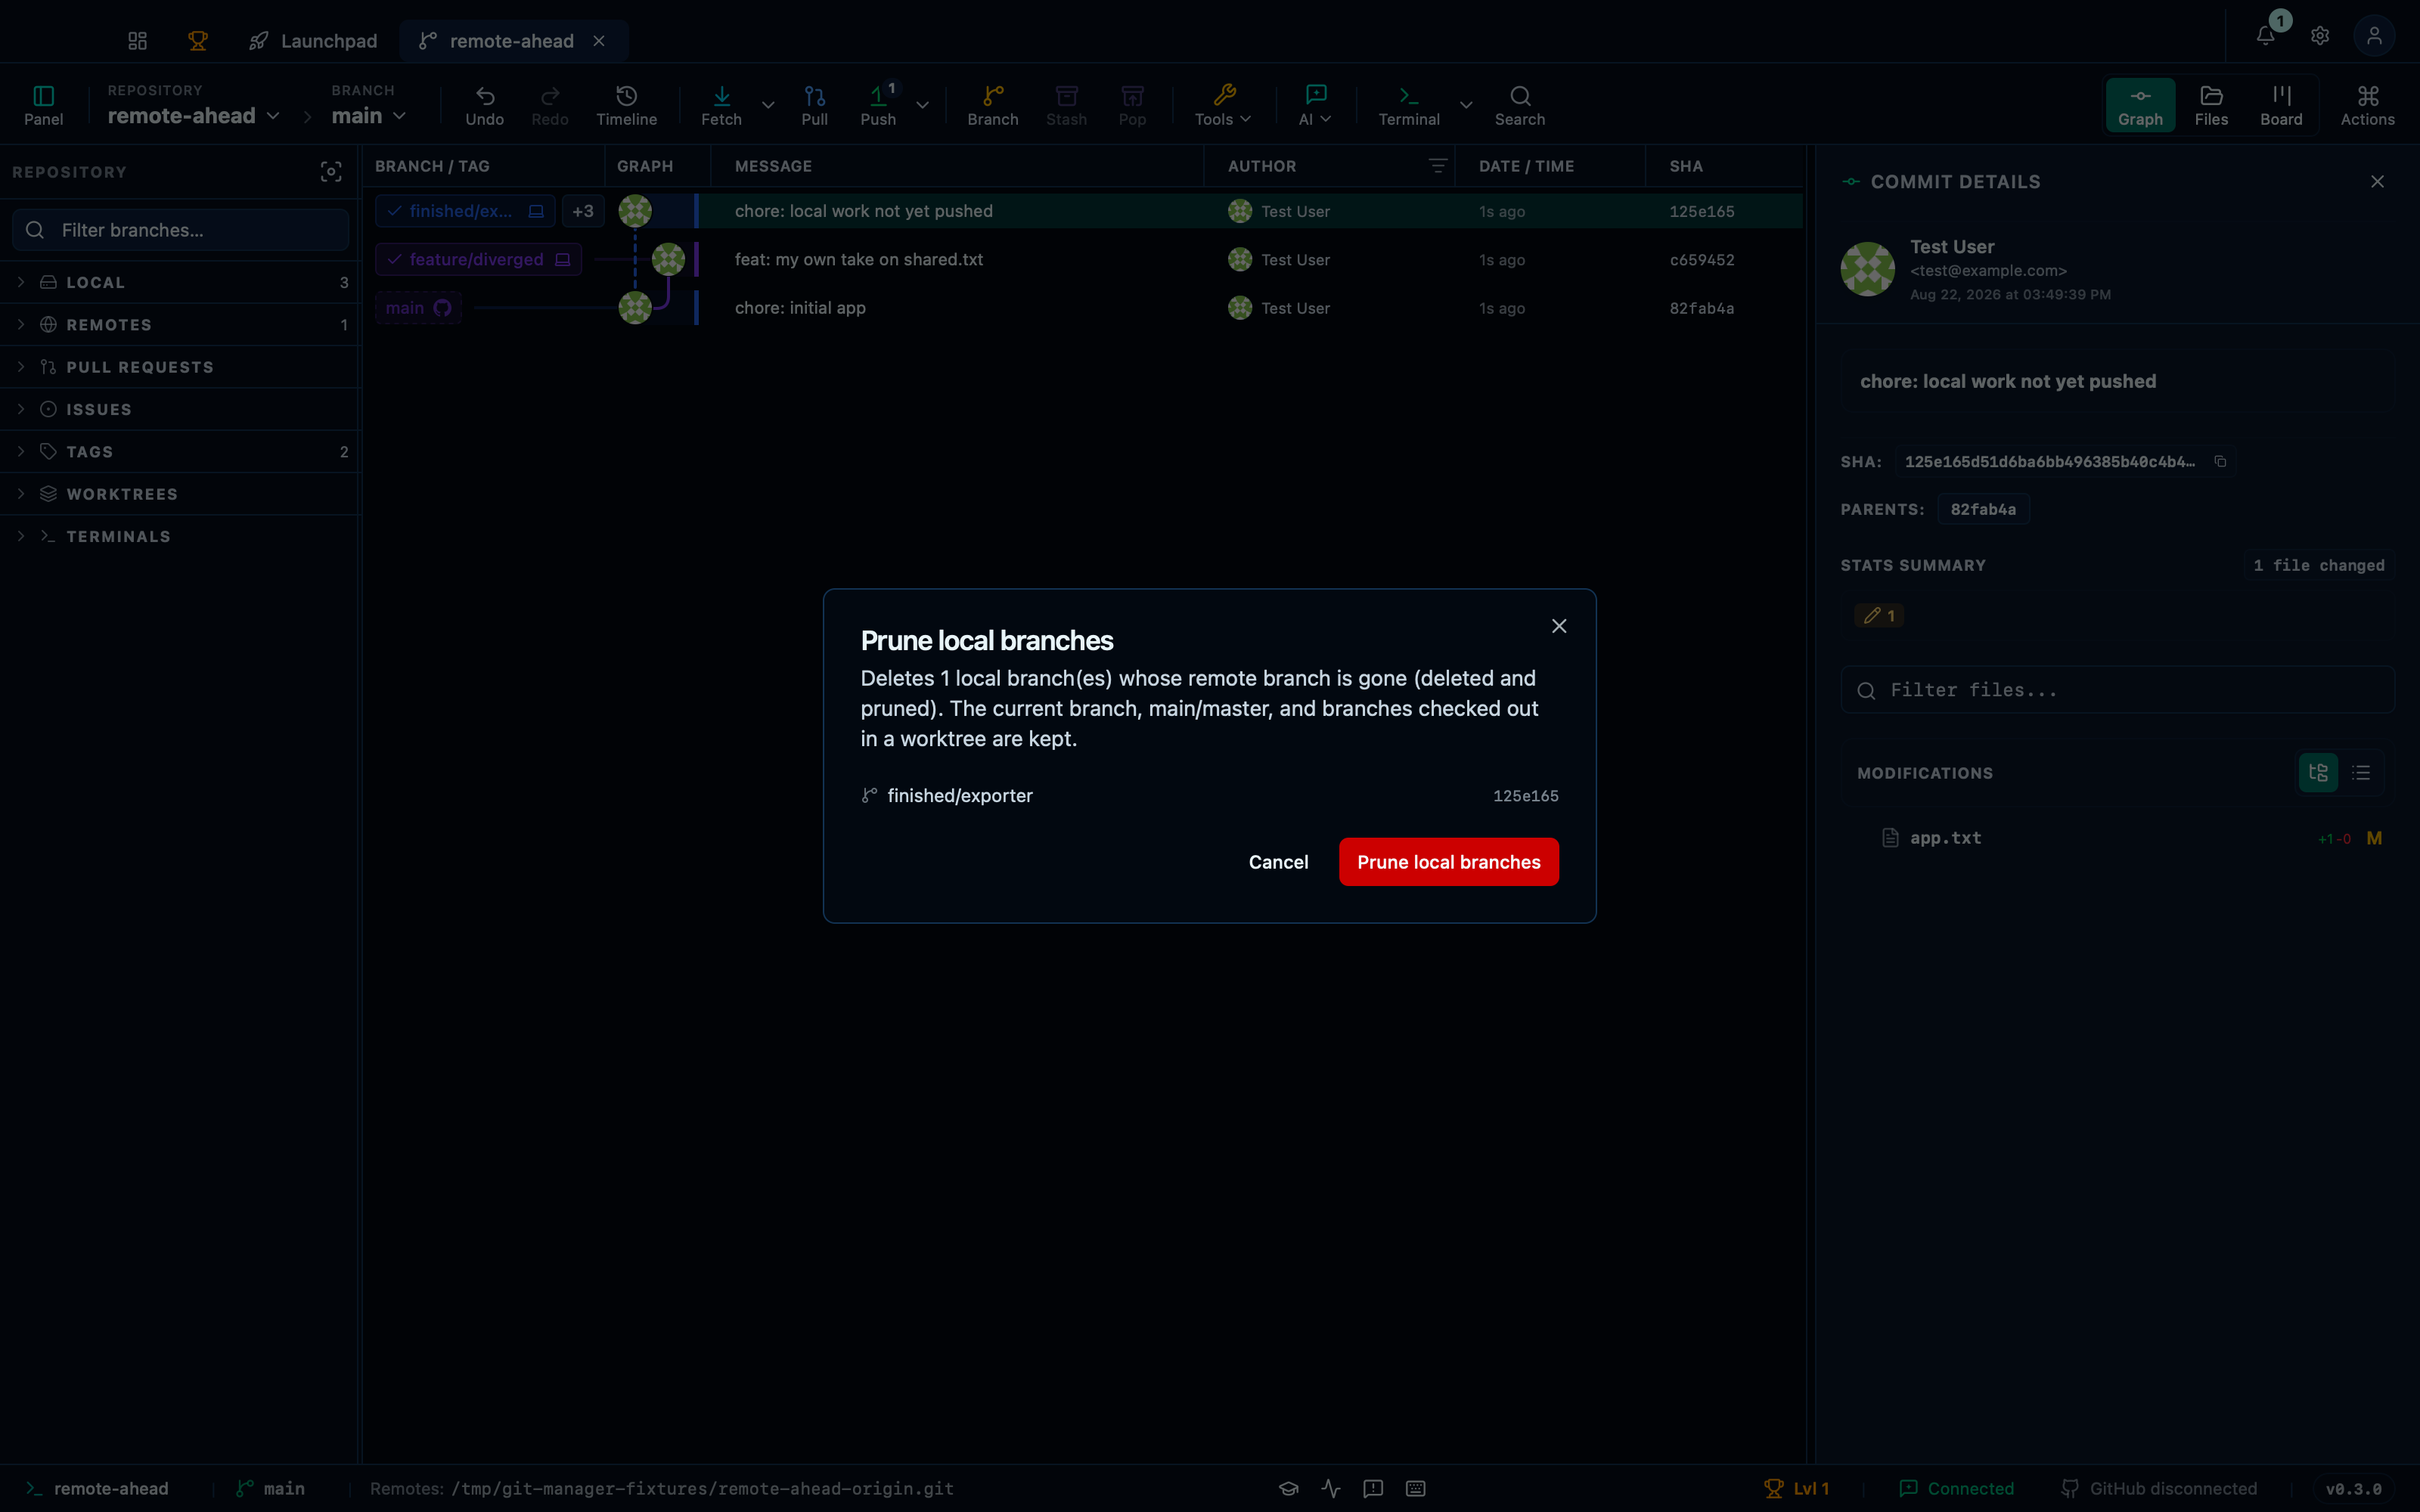
Task: Create a new Branch
Action: click(993, 105)
